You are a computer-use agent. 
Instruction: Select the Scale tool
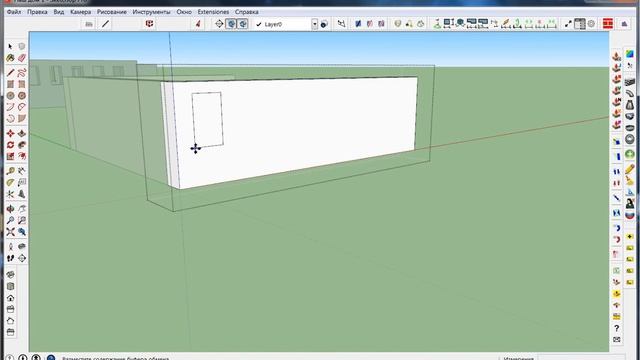[x=10, y=156]
